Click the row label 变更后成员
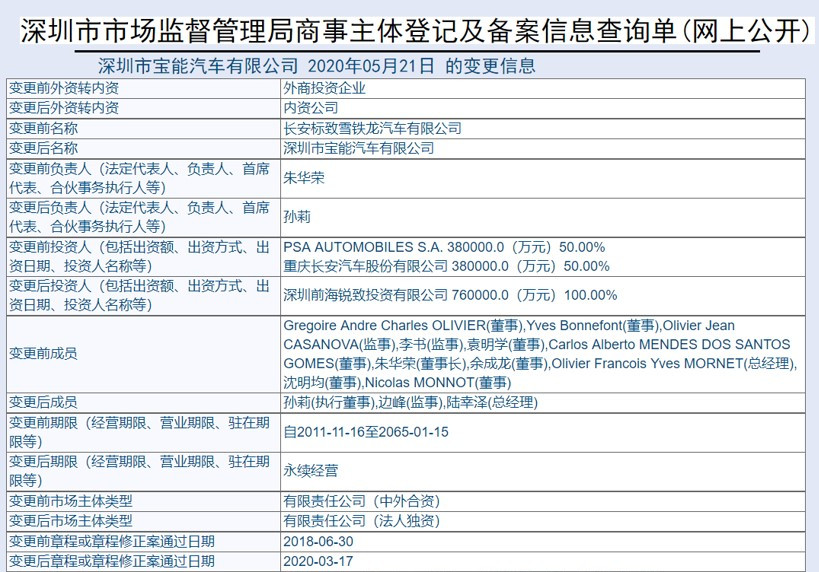The image size is (819, 572). coord(43,402)
